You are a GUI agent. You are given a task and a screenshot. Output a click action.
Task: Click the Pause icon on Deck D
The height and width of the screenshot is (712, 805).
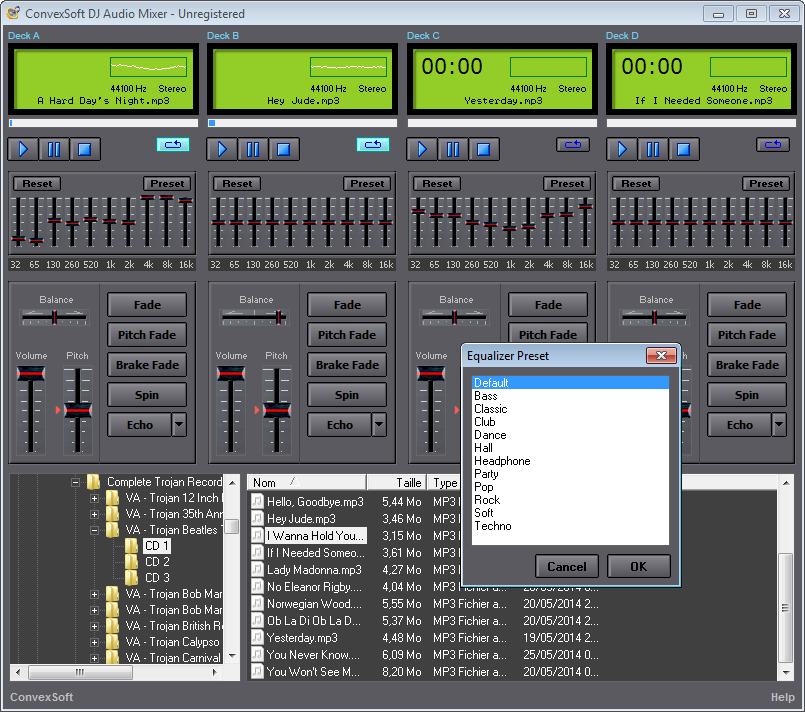point(653,149)
